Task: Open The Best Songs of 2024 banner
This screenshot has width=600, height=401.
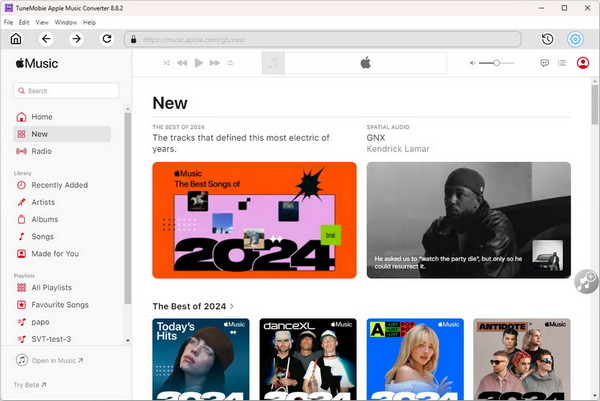Action: click(254, 220)
